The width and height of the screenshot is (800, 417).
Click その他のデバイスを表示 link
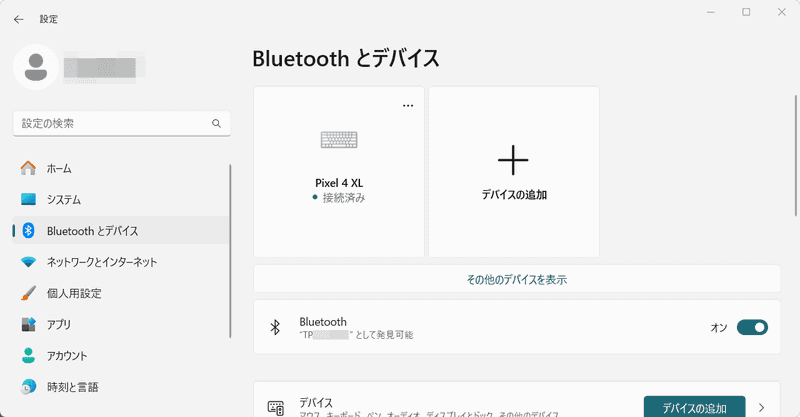tap(516, 280)
